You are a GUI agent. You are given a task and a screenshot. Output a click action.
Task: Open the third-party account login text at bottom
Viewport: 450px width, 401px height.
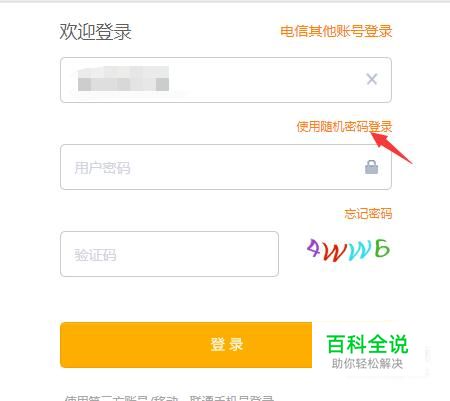coord(169,398)
